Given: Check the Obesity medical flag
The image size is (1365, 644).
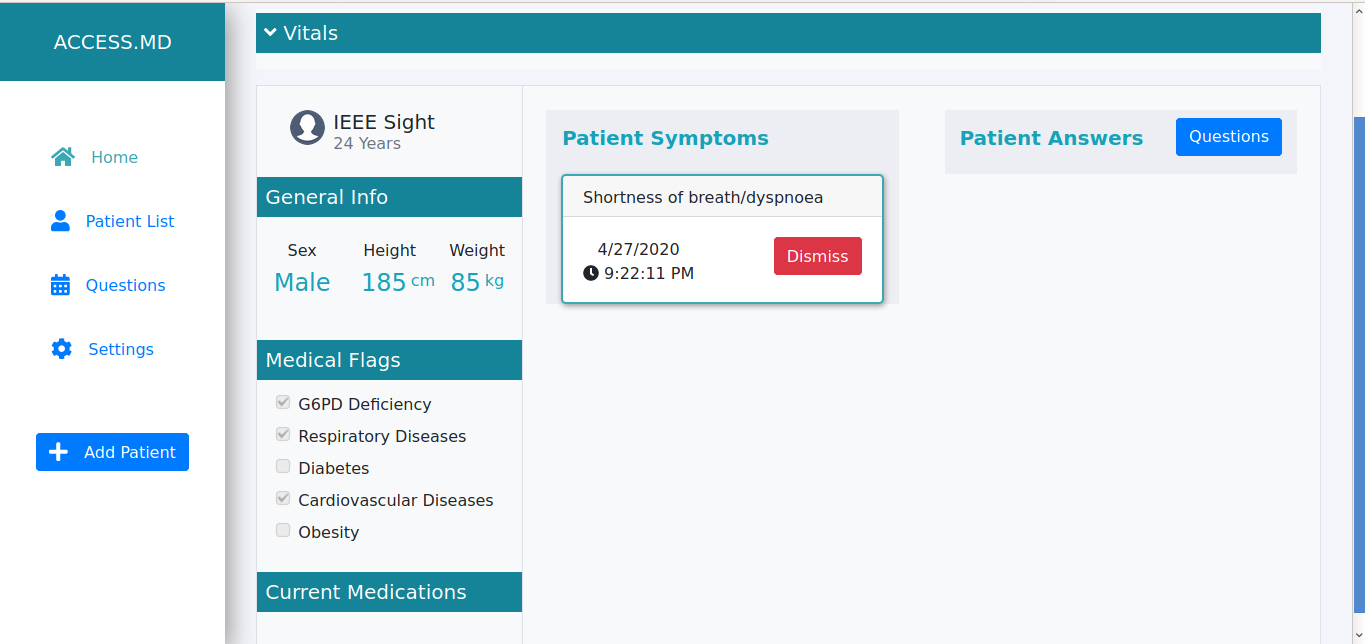Looking at the screenshot, I should (283, 531).
